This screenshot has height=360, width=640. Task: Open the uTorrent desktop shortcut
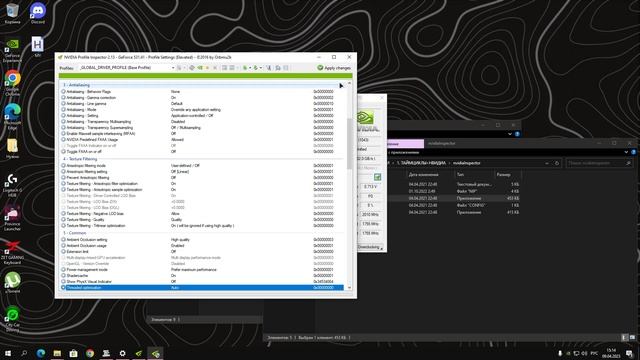[12, 282]
